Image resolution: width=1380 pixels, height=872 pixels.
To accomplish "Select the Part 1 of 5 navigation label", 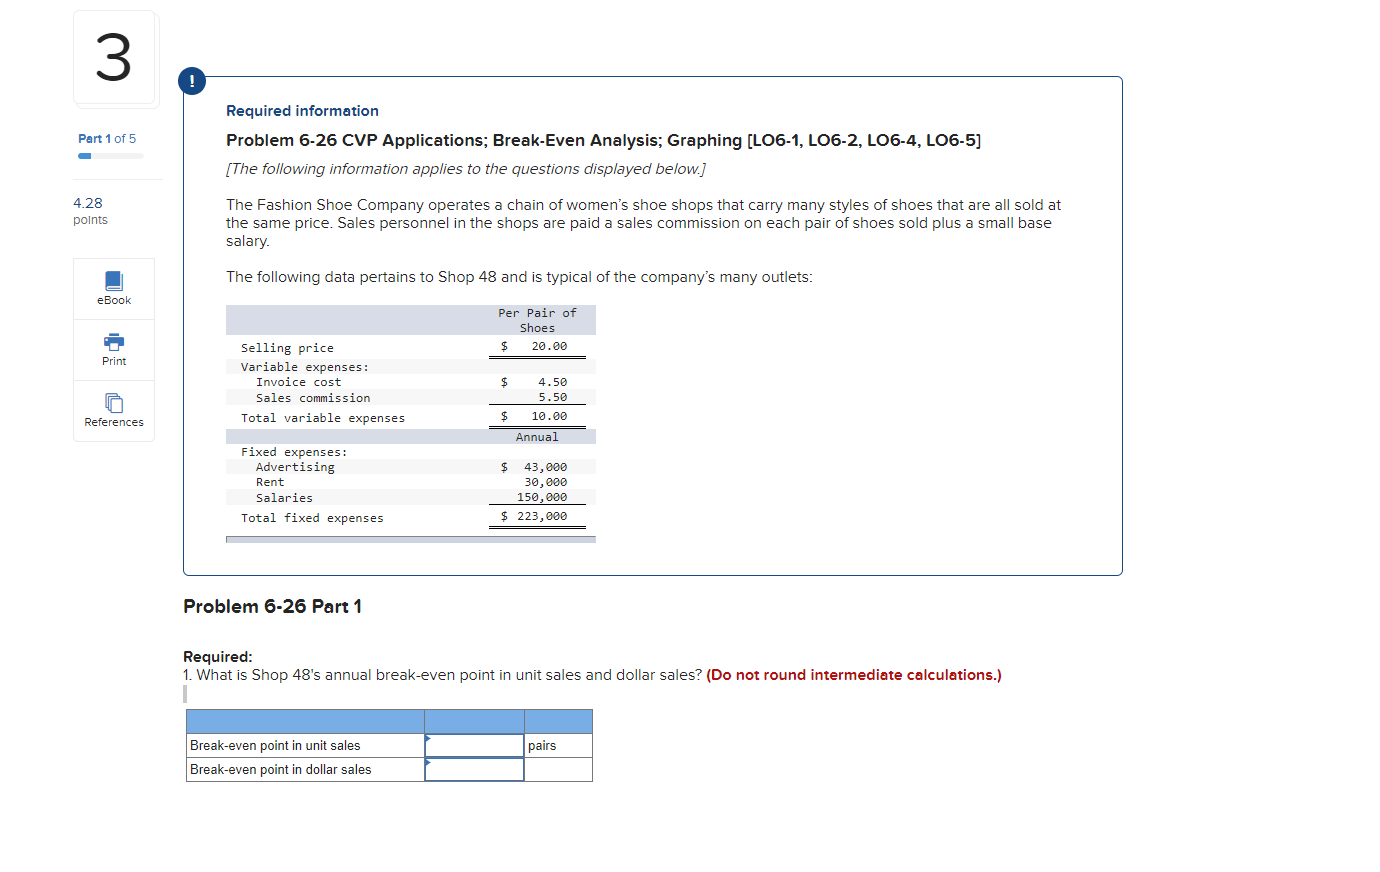I will point(107,138).
